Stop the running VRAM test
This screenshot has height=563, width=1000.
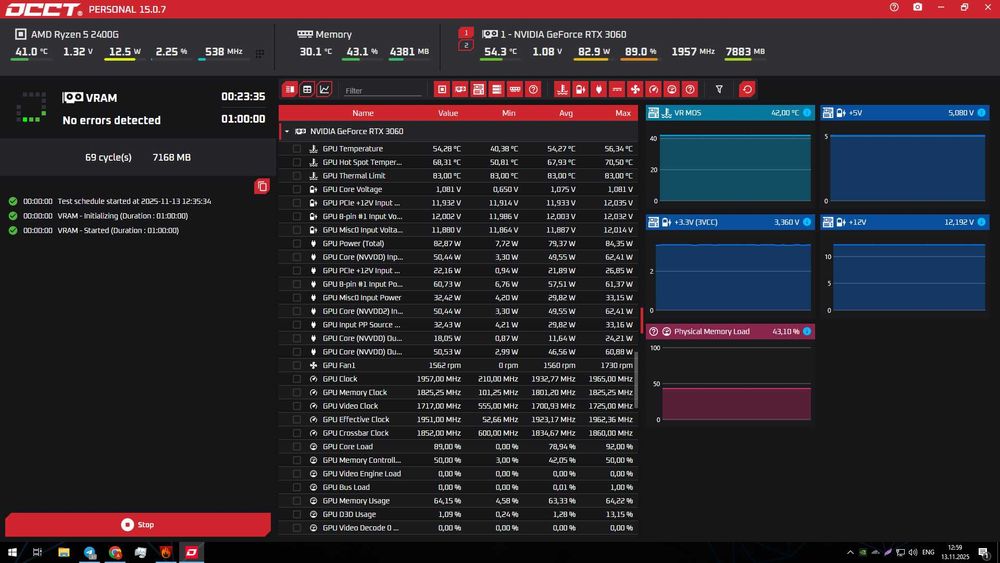[x=138, y=525]
